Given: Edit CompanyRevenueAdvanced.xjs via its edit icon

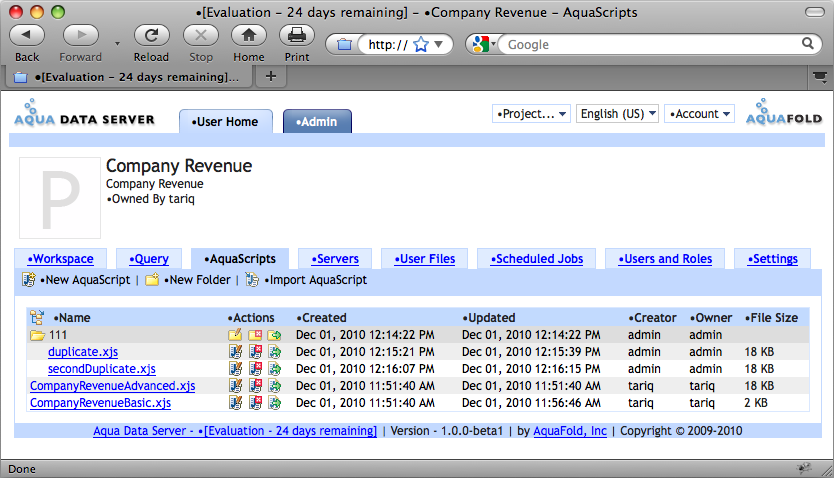Looking at the screenshot, I should tap(235, 386).
